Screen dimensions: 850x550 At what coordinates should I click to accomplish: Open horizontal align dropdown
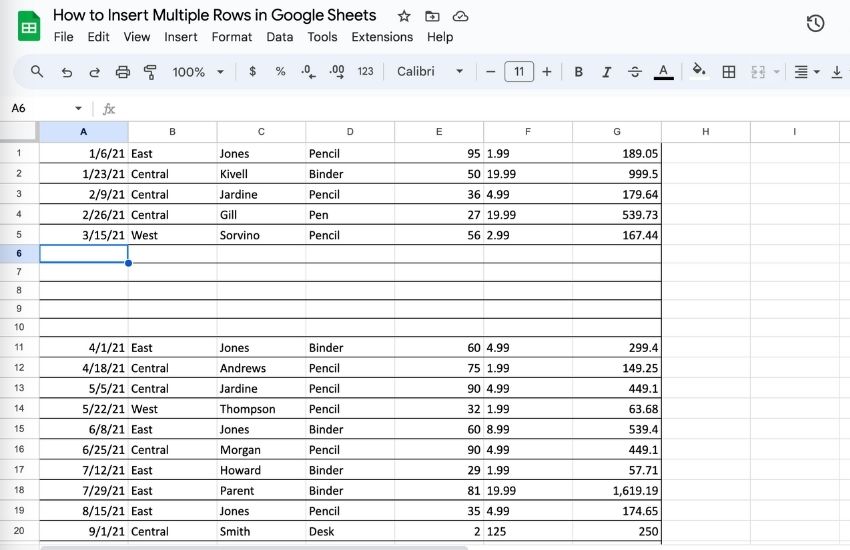[x=807, y=72]
